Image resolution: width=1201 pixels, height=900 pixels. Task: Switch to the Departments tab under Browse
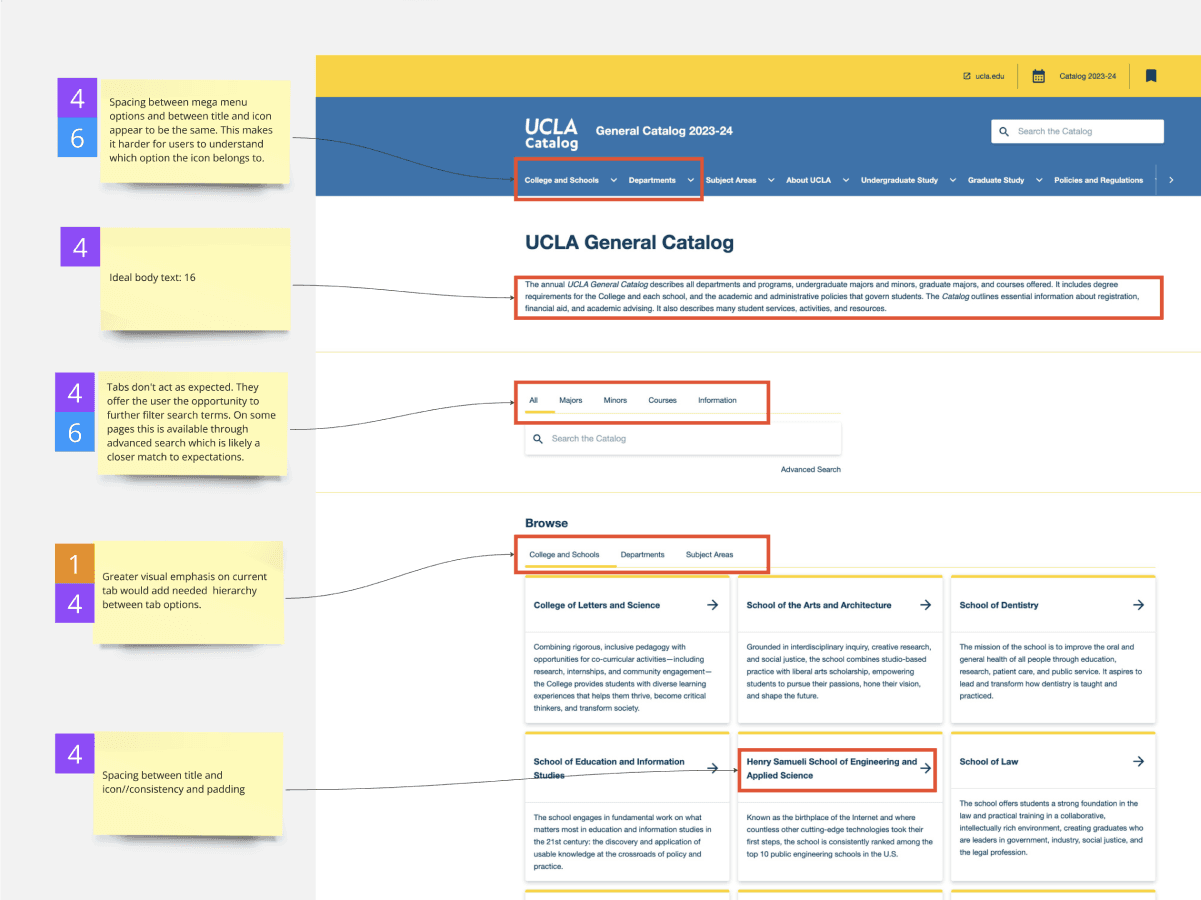tap(642, 554)
